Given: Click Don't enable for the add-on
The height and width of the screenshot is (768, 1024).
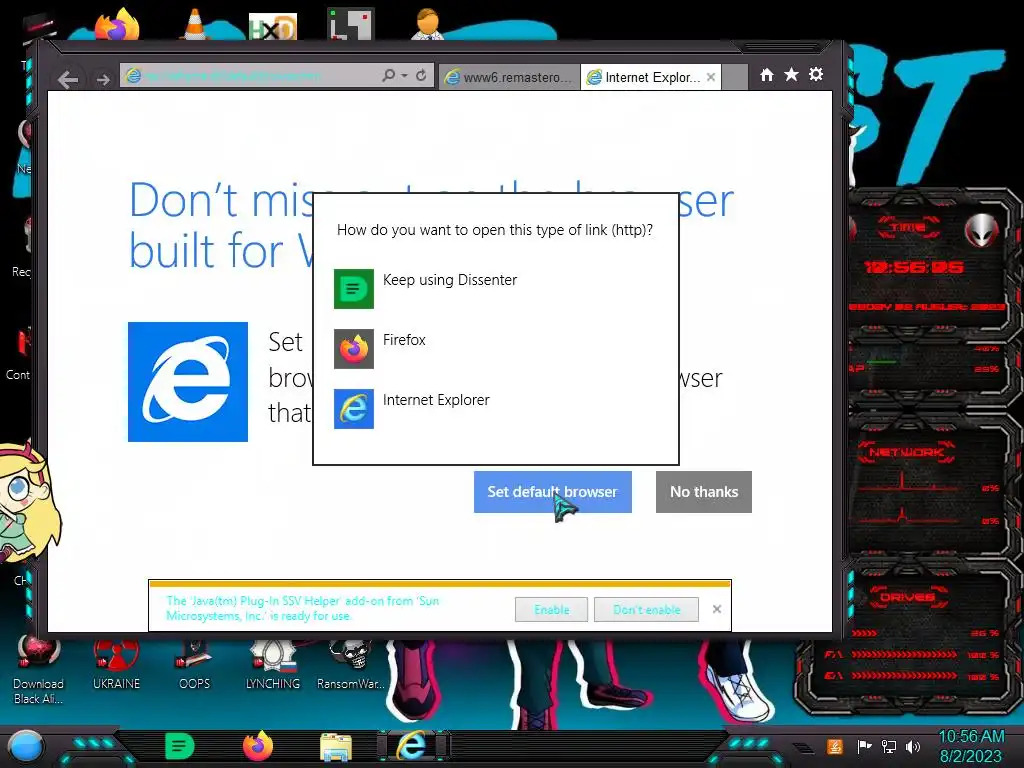Looking at the screenshot, I should point(646,609).
